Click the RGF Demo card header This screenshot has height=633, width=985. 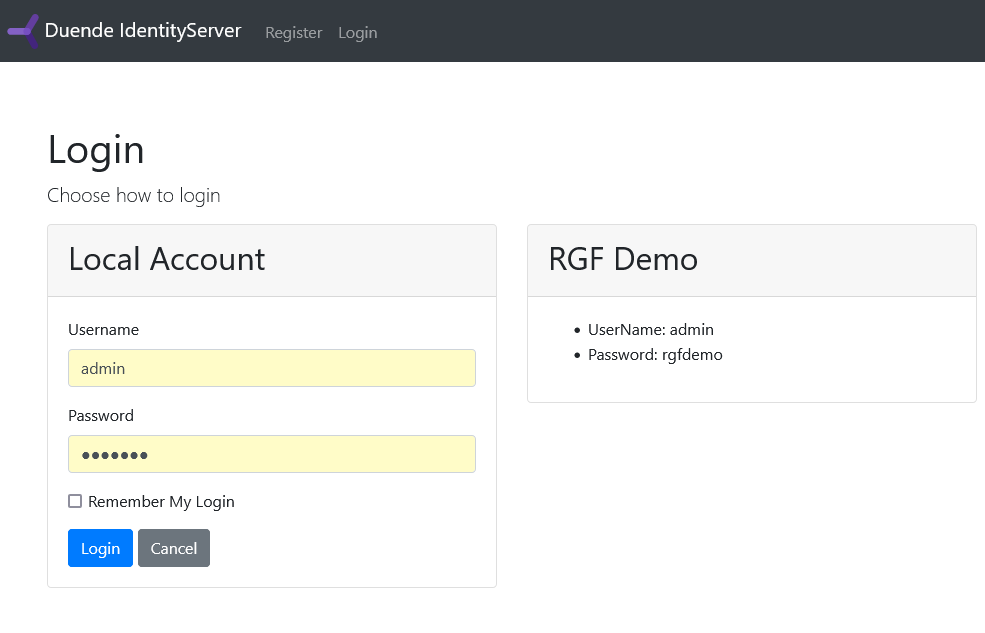tap(623, 260)
